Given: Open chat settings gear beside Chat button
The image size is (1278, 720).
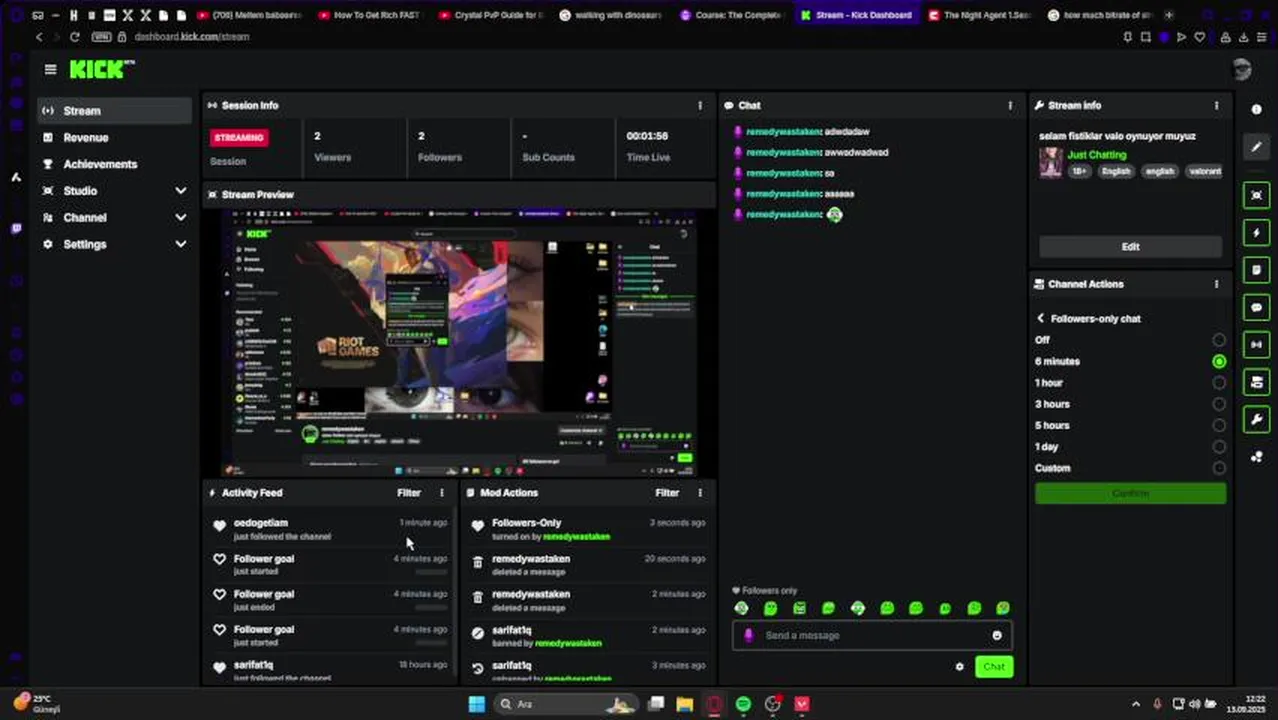Looking at the screenshot, I should tap(959, 666).
